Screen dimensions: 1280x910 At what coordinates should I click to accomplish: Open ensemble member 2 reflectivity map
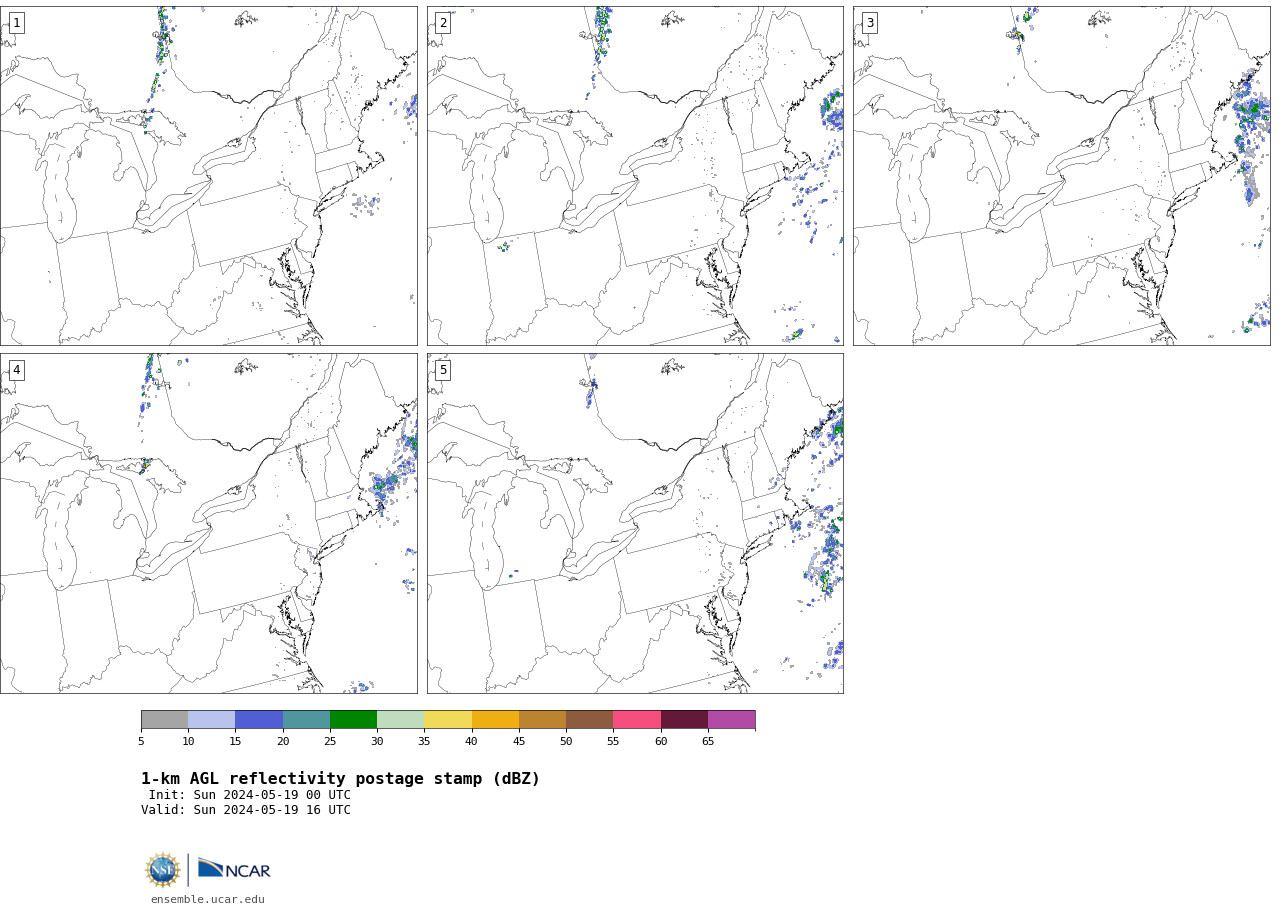635,176
